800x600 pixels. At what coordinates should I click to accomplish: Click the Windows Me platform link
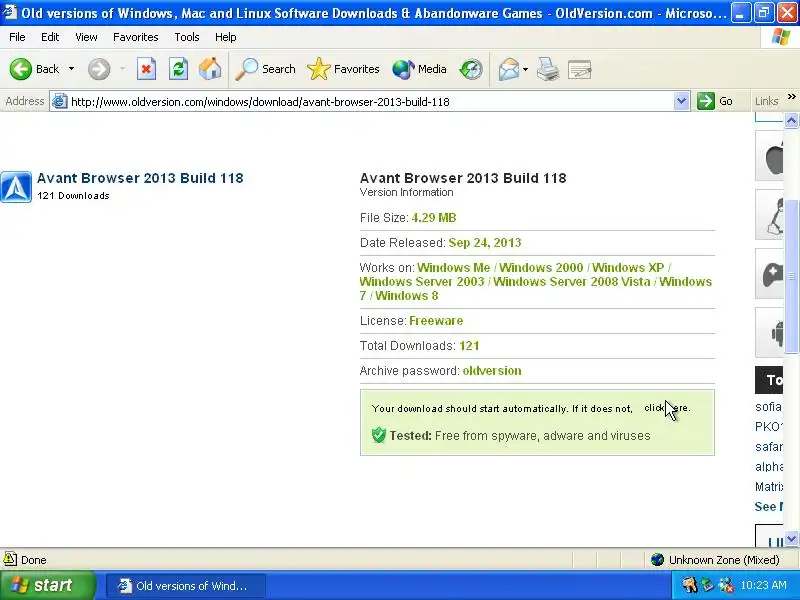(x=454, y=268)
